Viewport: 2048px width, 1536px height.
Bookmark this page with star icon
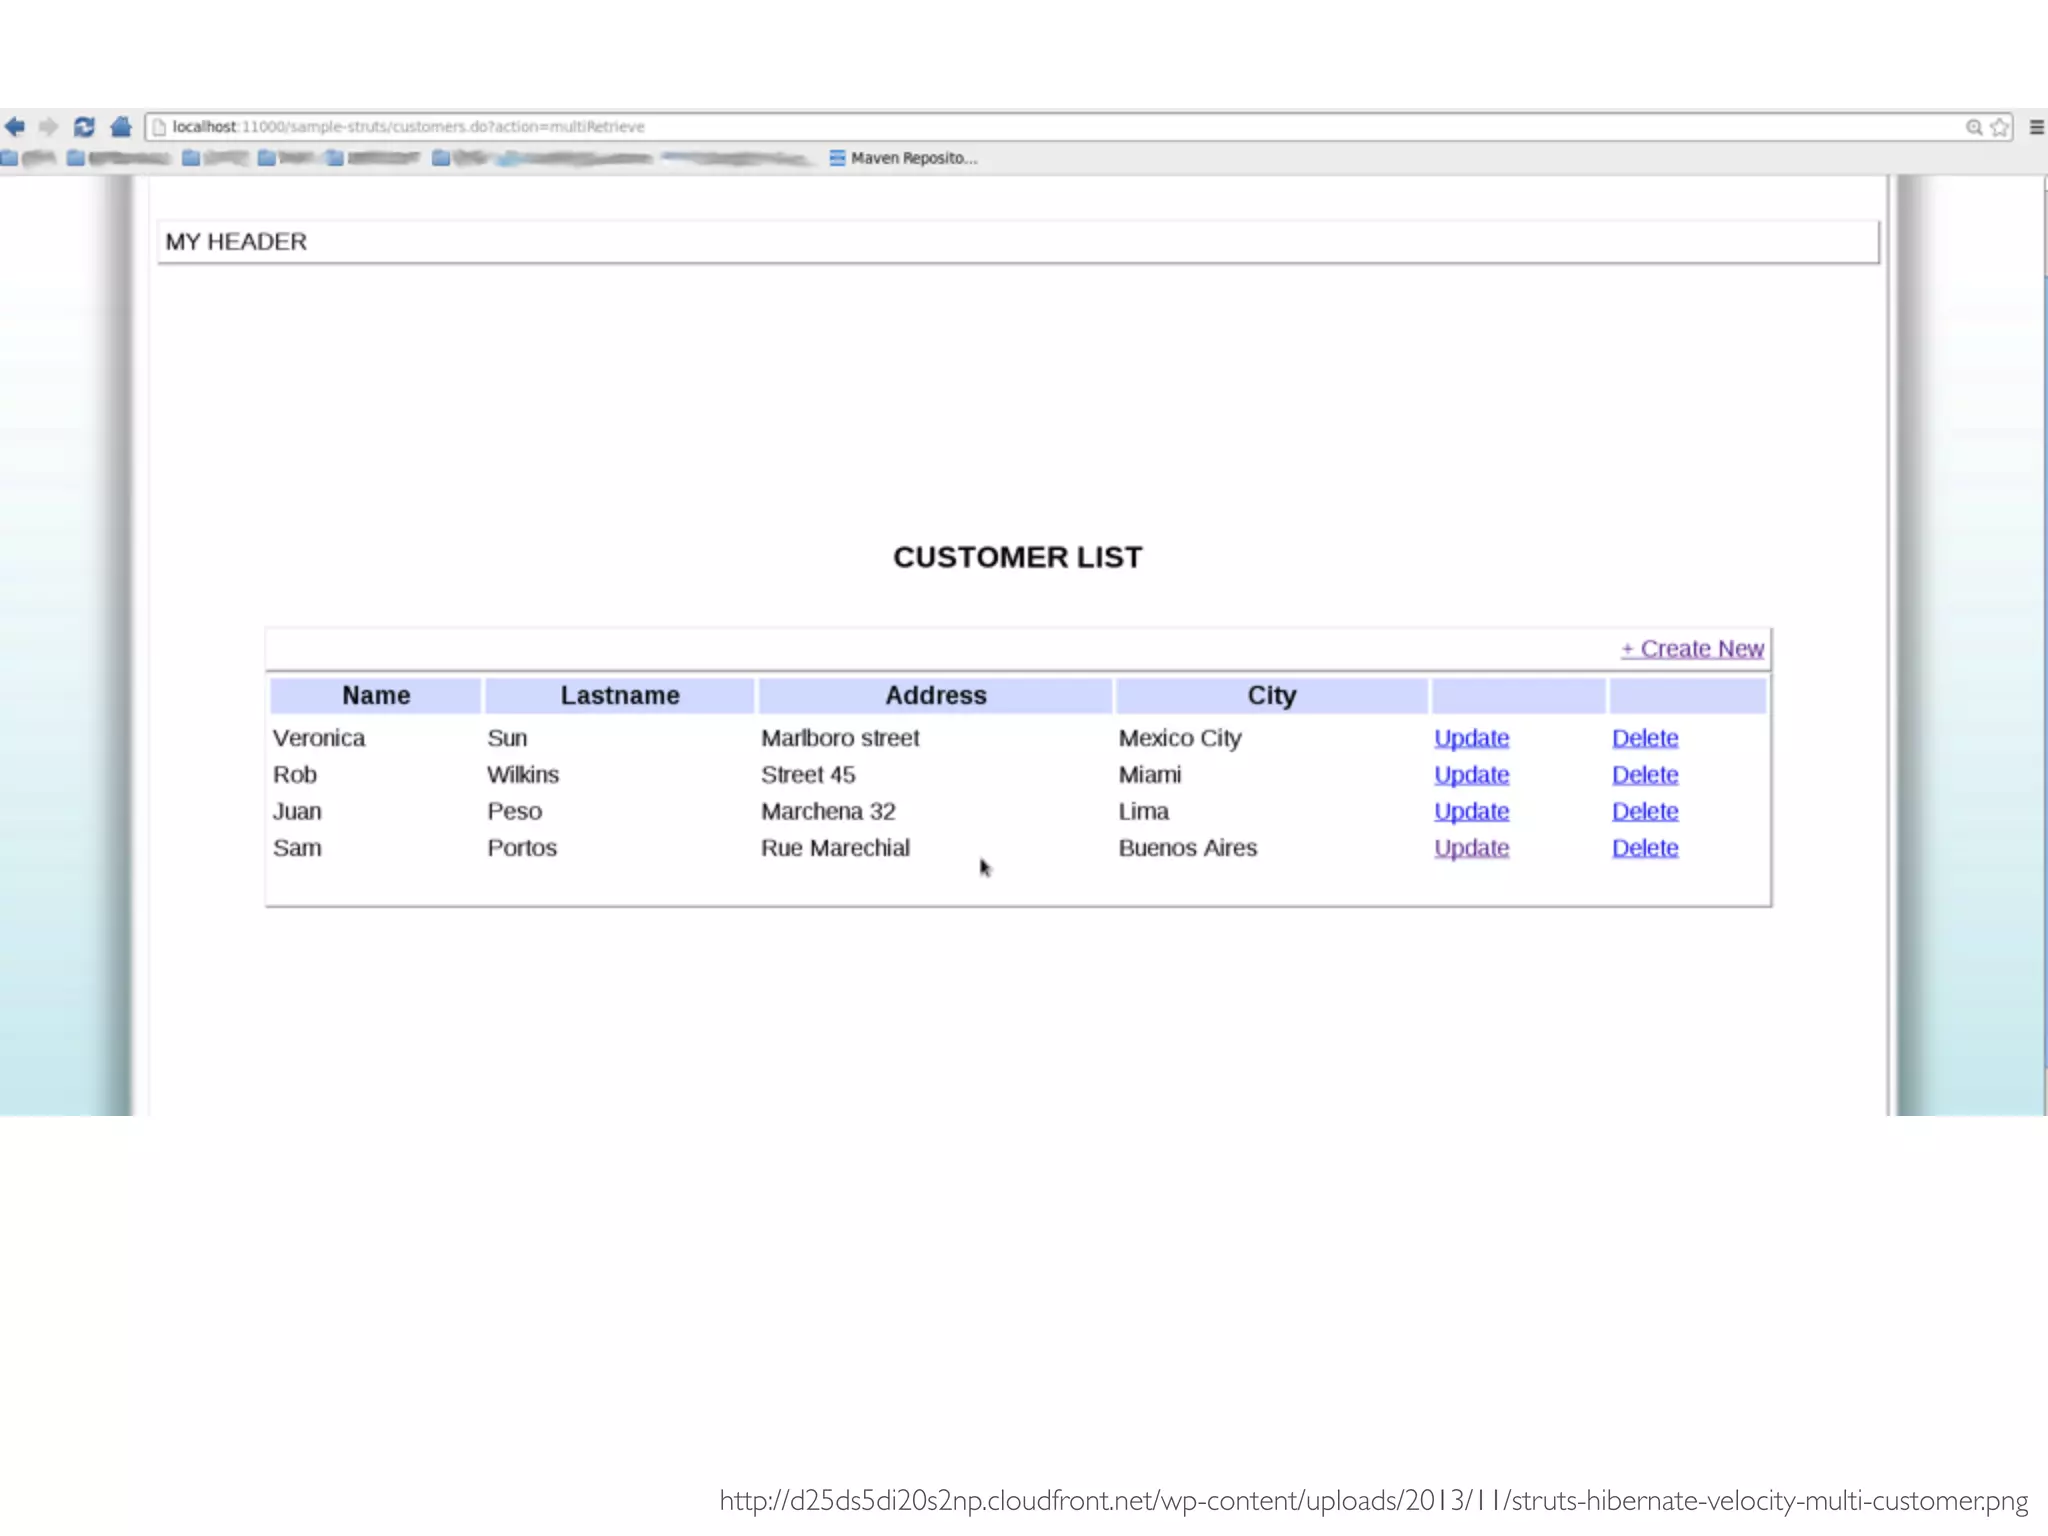[1999, 127]
